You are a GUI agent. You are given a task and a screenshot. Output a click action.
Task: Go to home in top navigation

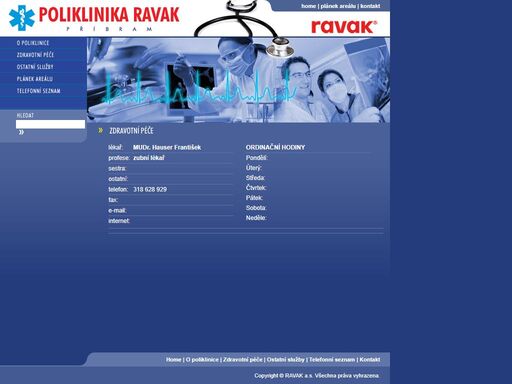[x=308, y=6]
